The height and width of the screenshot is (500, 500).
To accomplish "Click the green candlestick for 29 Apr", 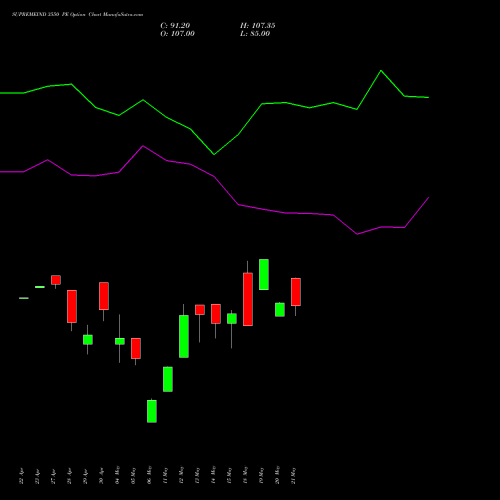I will coord(88,340).
